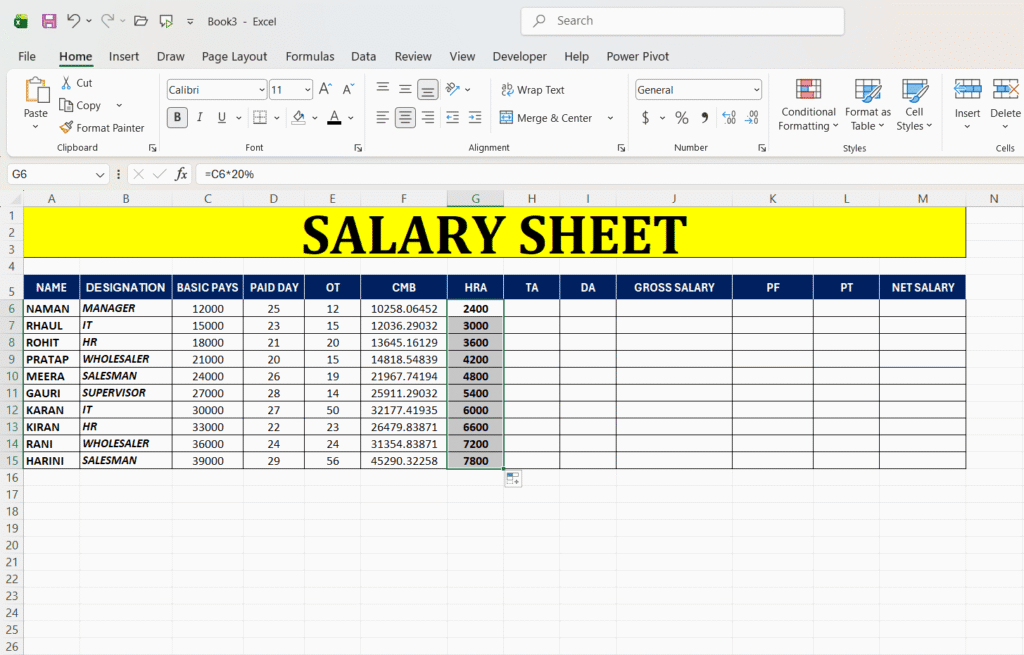The image size is (1024, 655).
Task: Open the File menu
Action: 27,56
